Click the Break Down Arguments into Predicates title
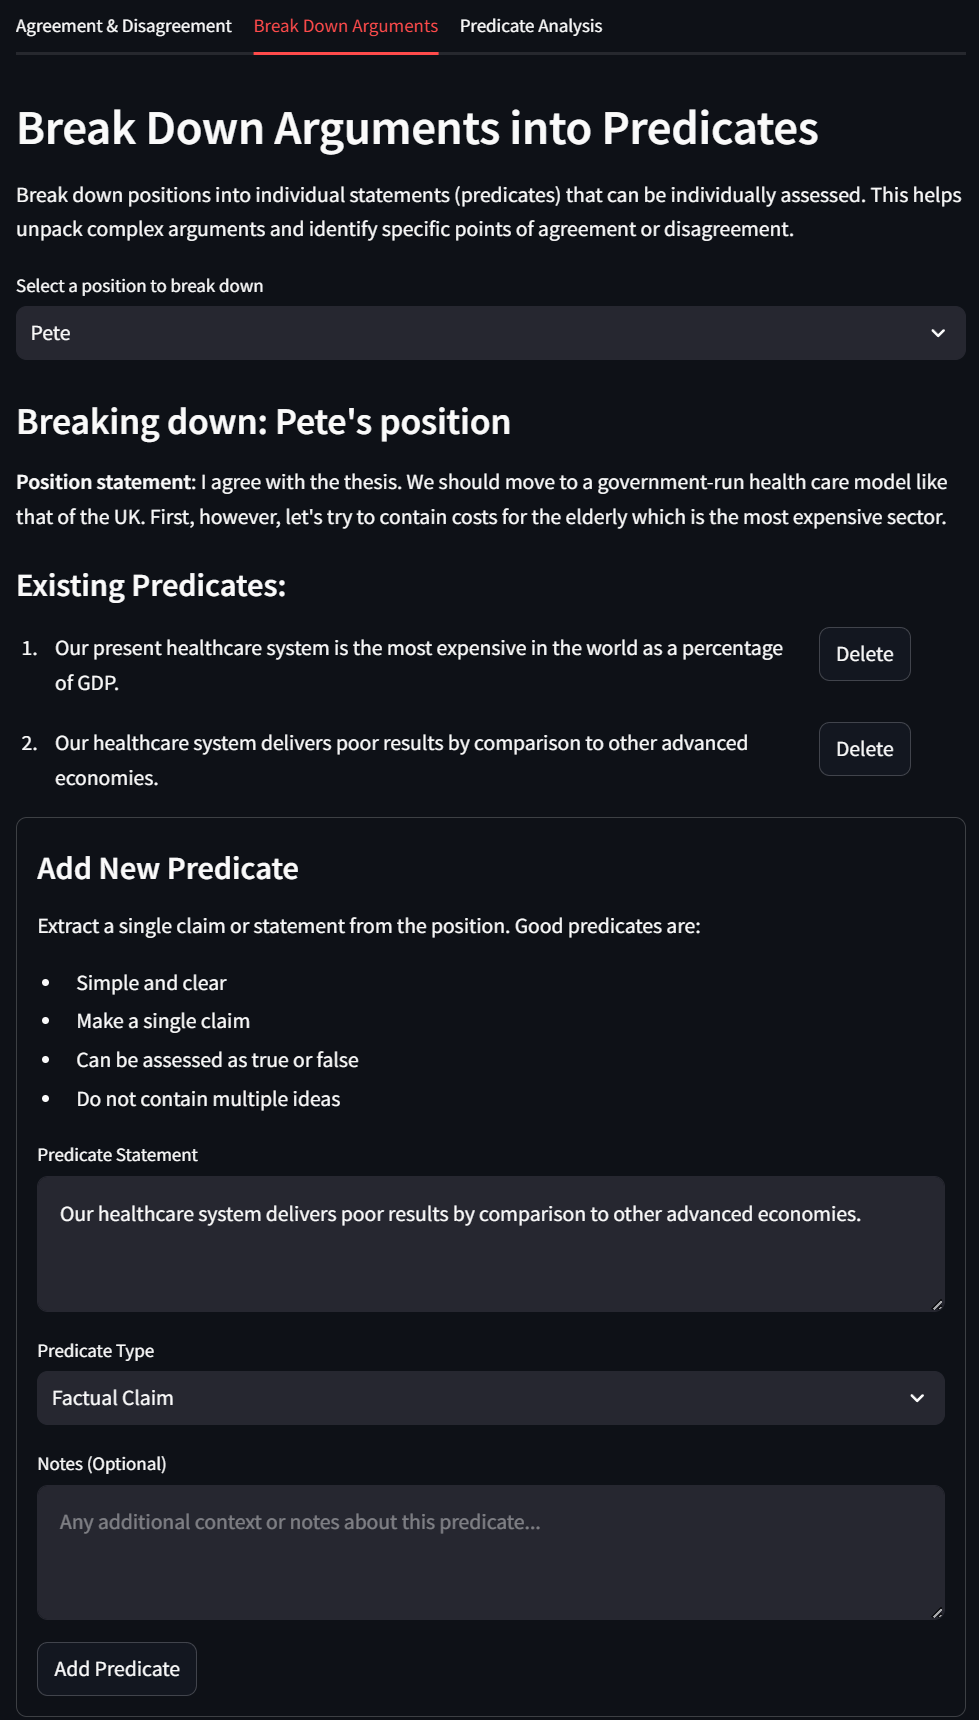Image resolution: width=979 pixels, height=1720 pixels. [x=417, y=129]
